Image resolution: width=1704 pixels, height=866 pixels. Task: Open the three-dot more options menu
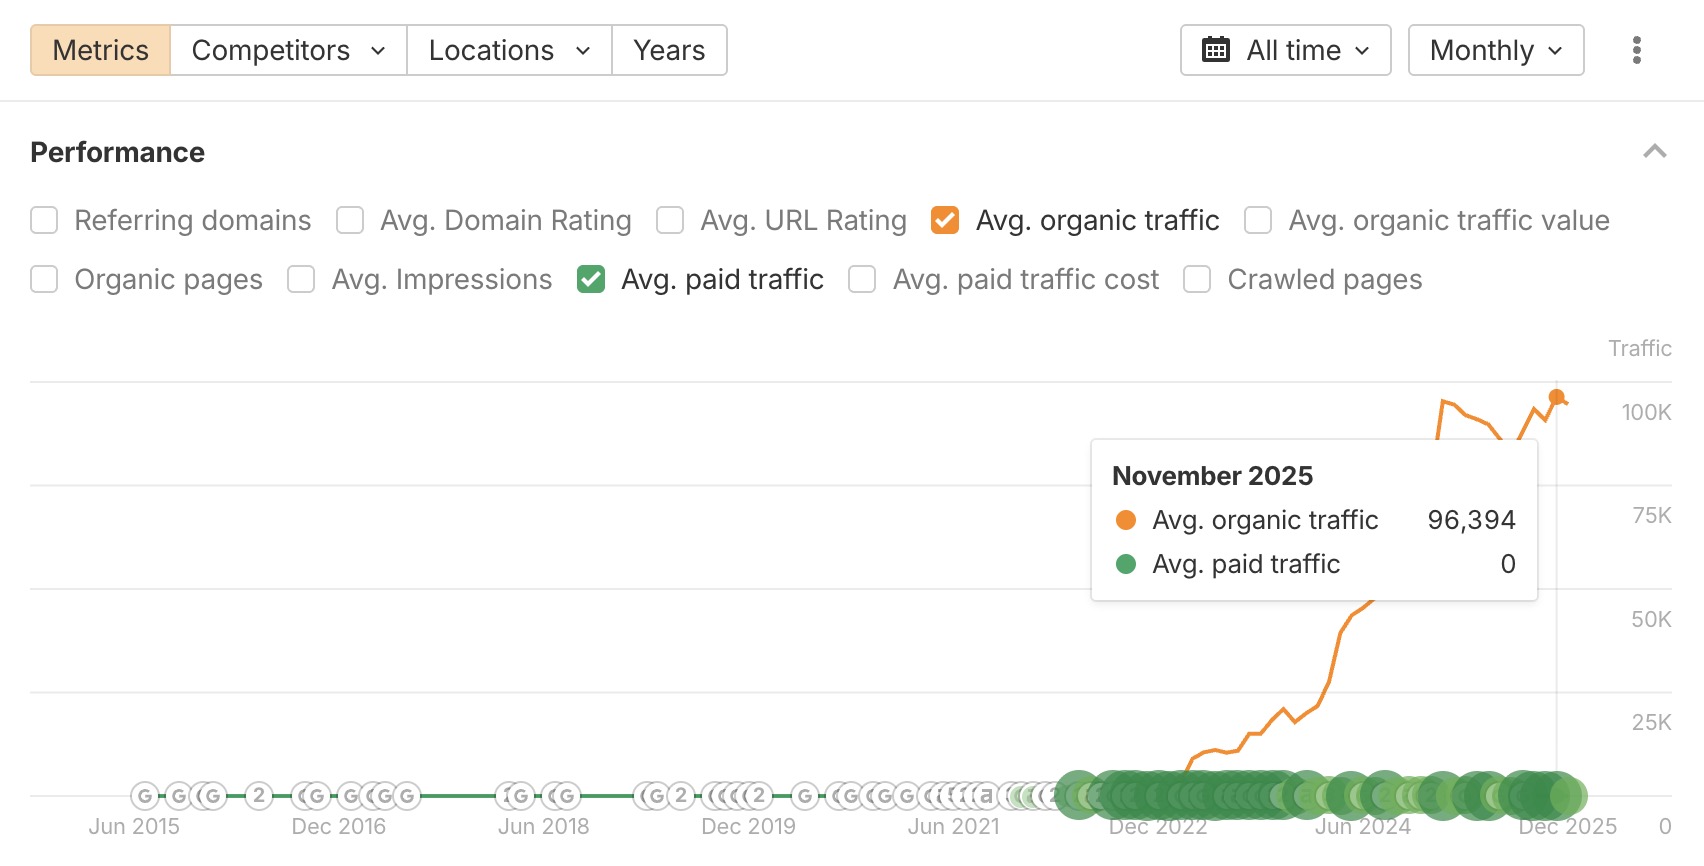point(1636,50)
